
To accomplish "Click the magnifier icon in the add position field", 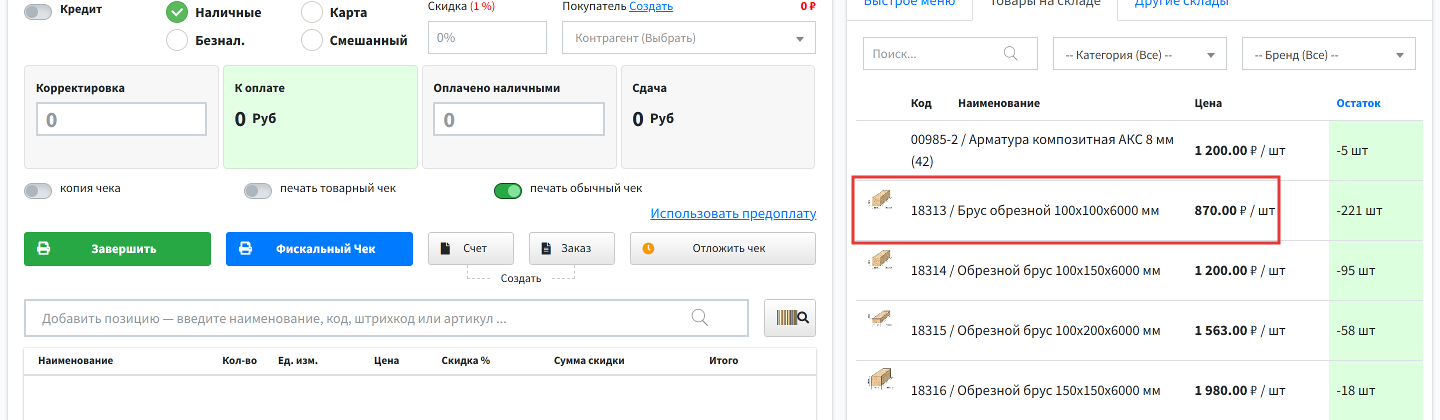I will (x=700, y=318).
